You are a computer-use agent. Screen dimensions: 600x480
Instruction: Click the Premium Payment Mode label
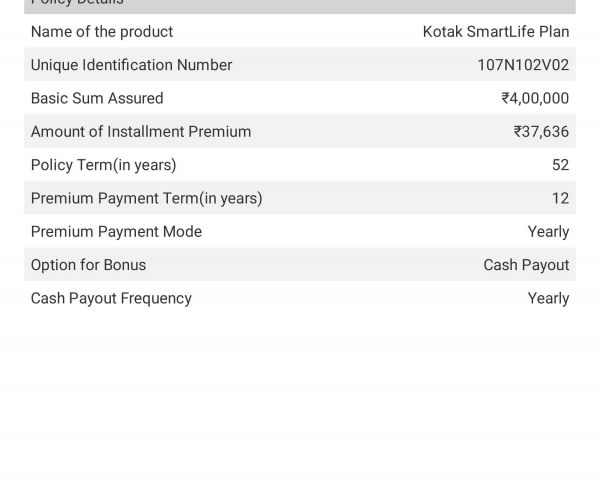coord(116,232)
